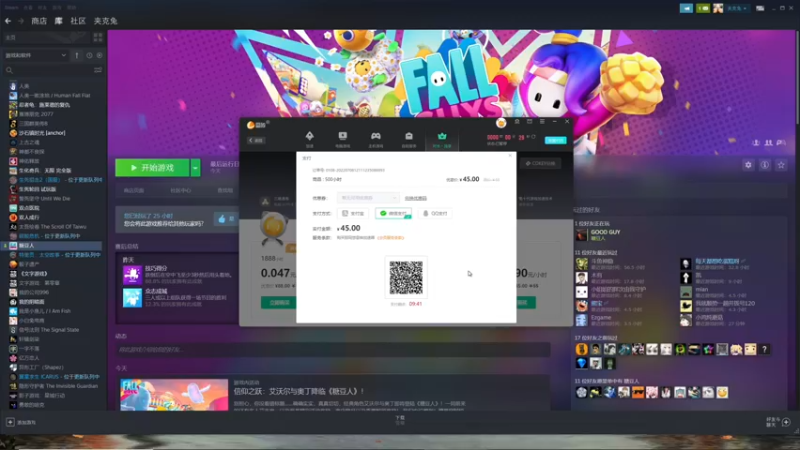Open the 夹克兔 profile menu
Screen dimensions: 800x450
coord(105,21)
